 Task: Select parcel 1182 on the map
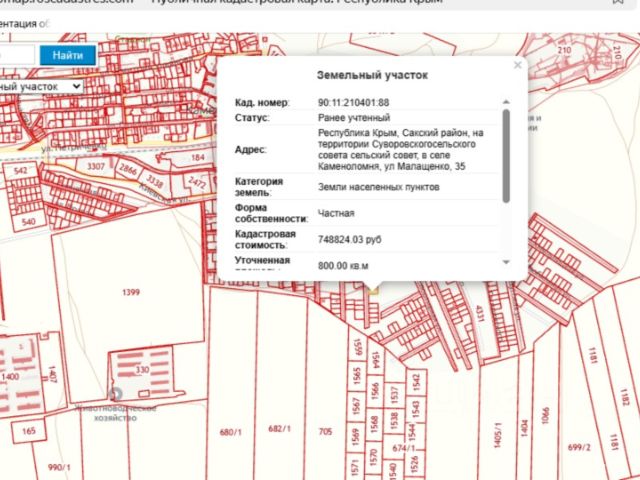coord(624,397)
